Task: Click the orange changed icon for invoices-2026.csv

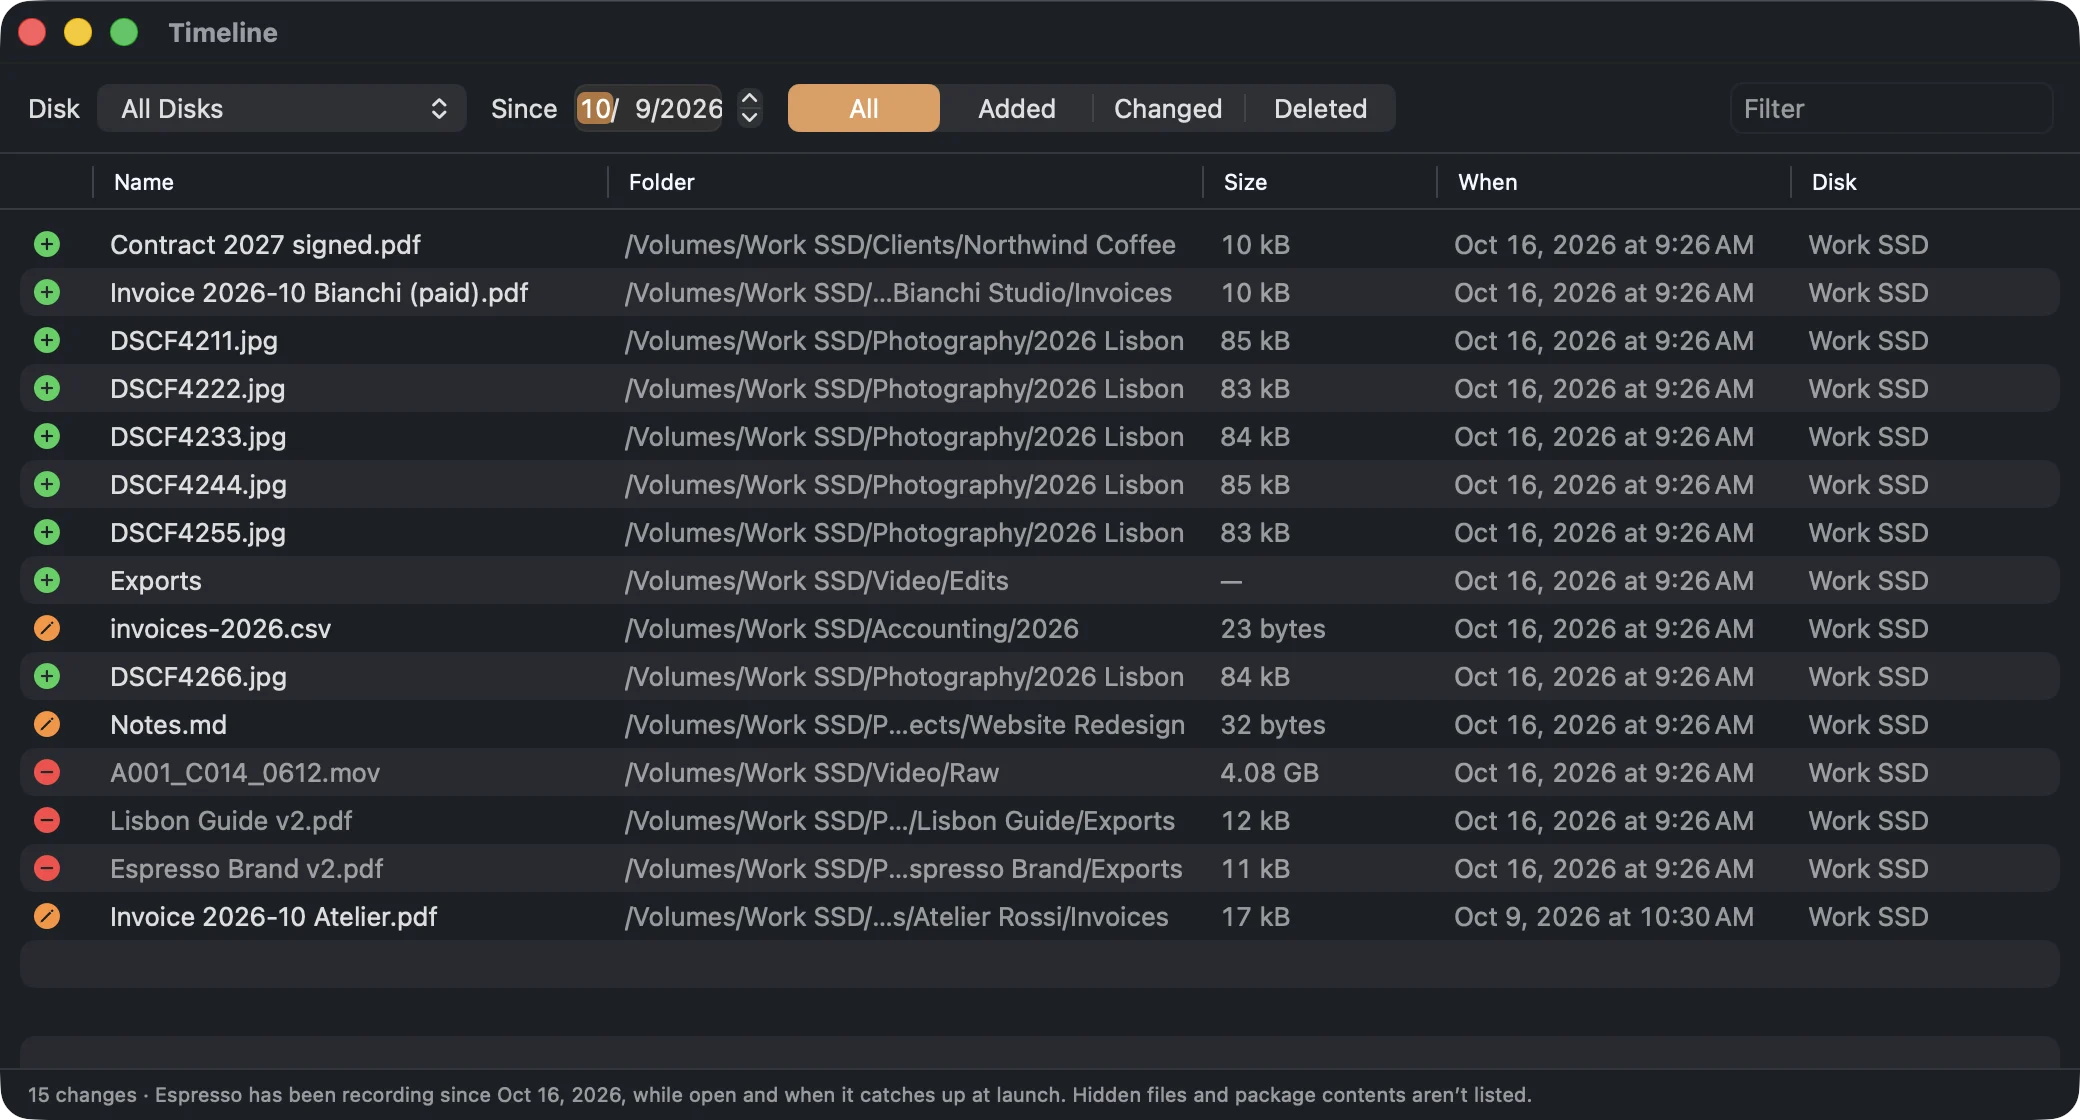Action: (x=47, y=628)
